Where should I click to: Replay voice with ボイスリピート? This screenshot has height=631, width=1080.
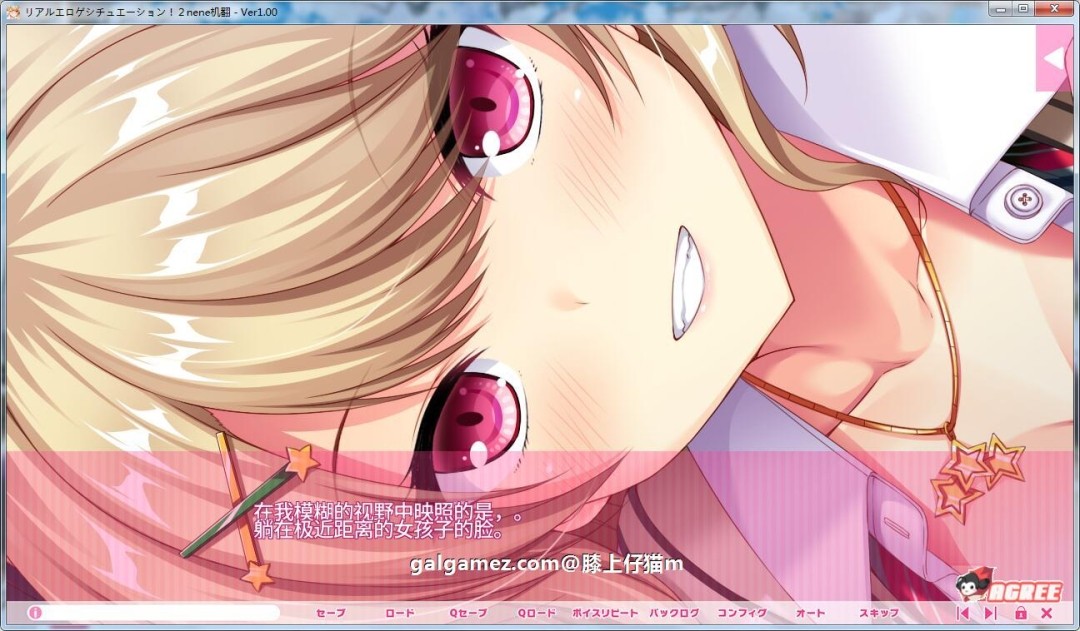click(x=605, y=613)
